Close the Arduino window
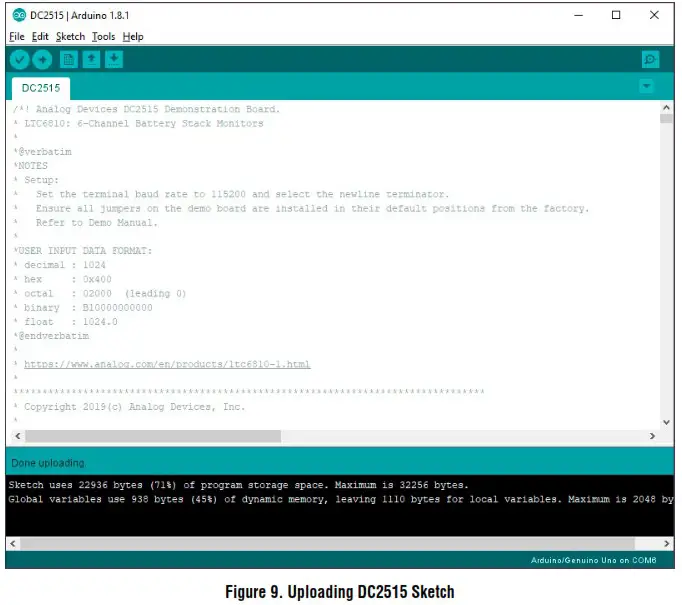Screen dimensions: 682x605 654,15
